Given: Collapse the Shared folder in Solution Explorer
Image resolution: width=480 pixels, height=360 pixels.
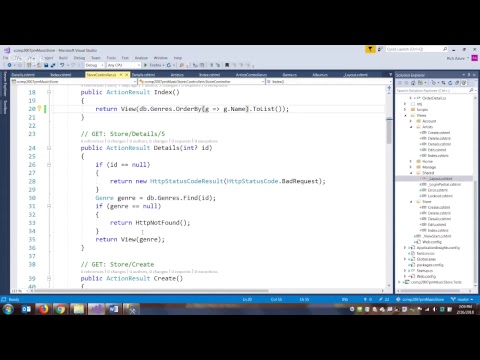Looking at the screenshot, I should [x=411, y=173].
